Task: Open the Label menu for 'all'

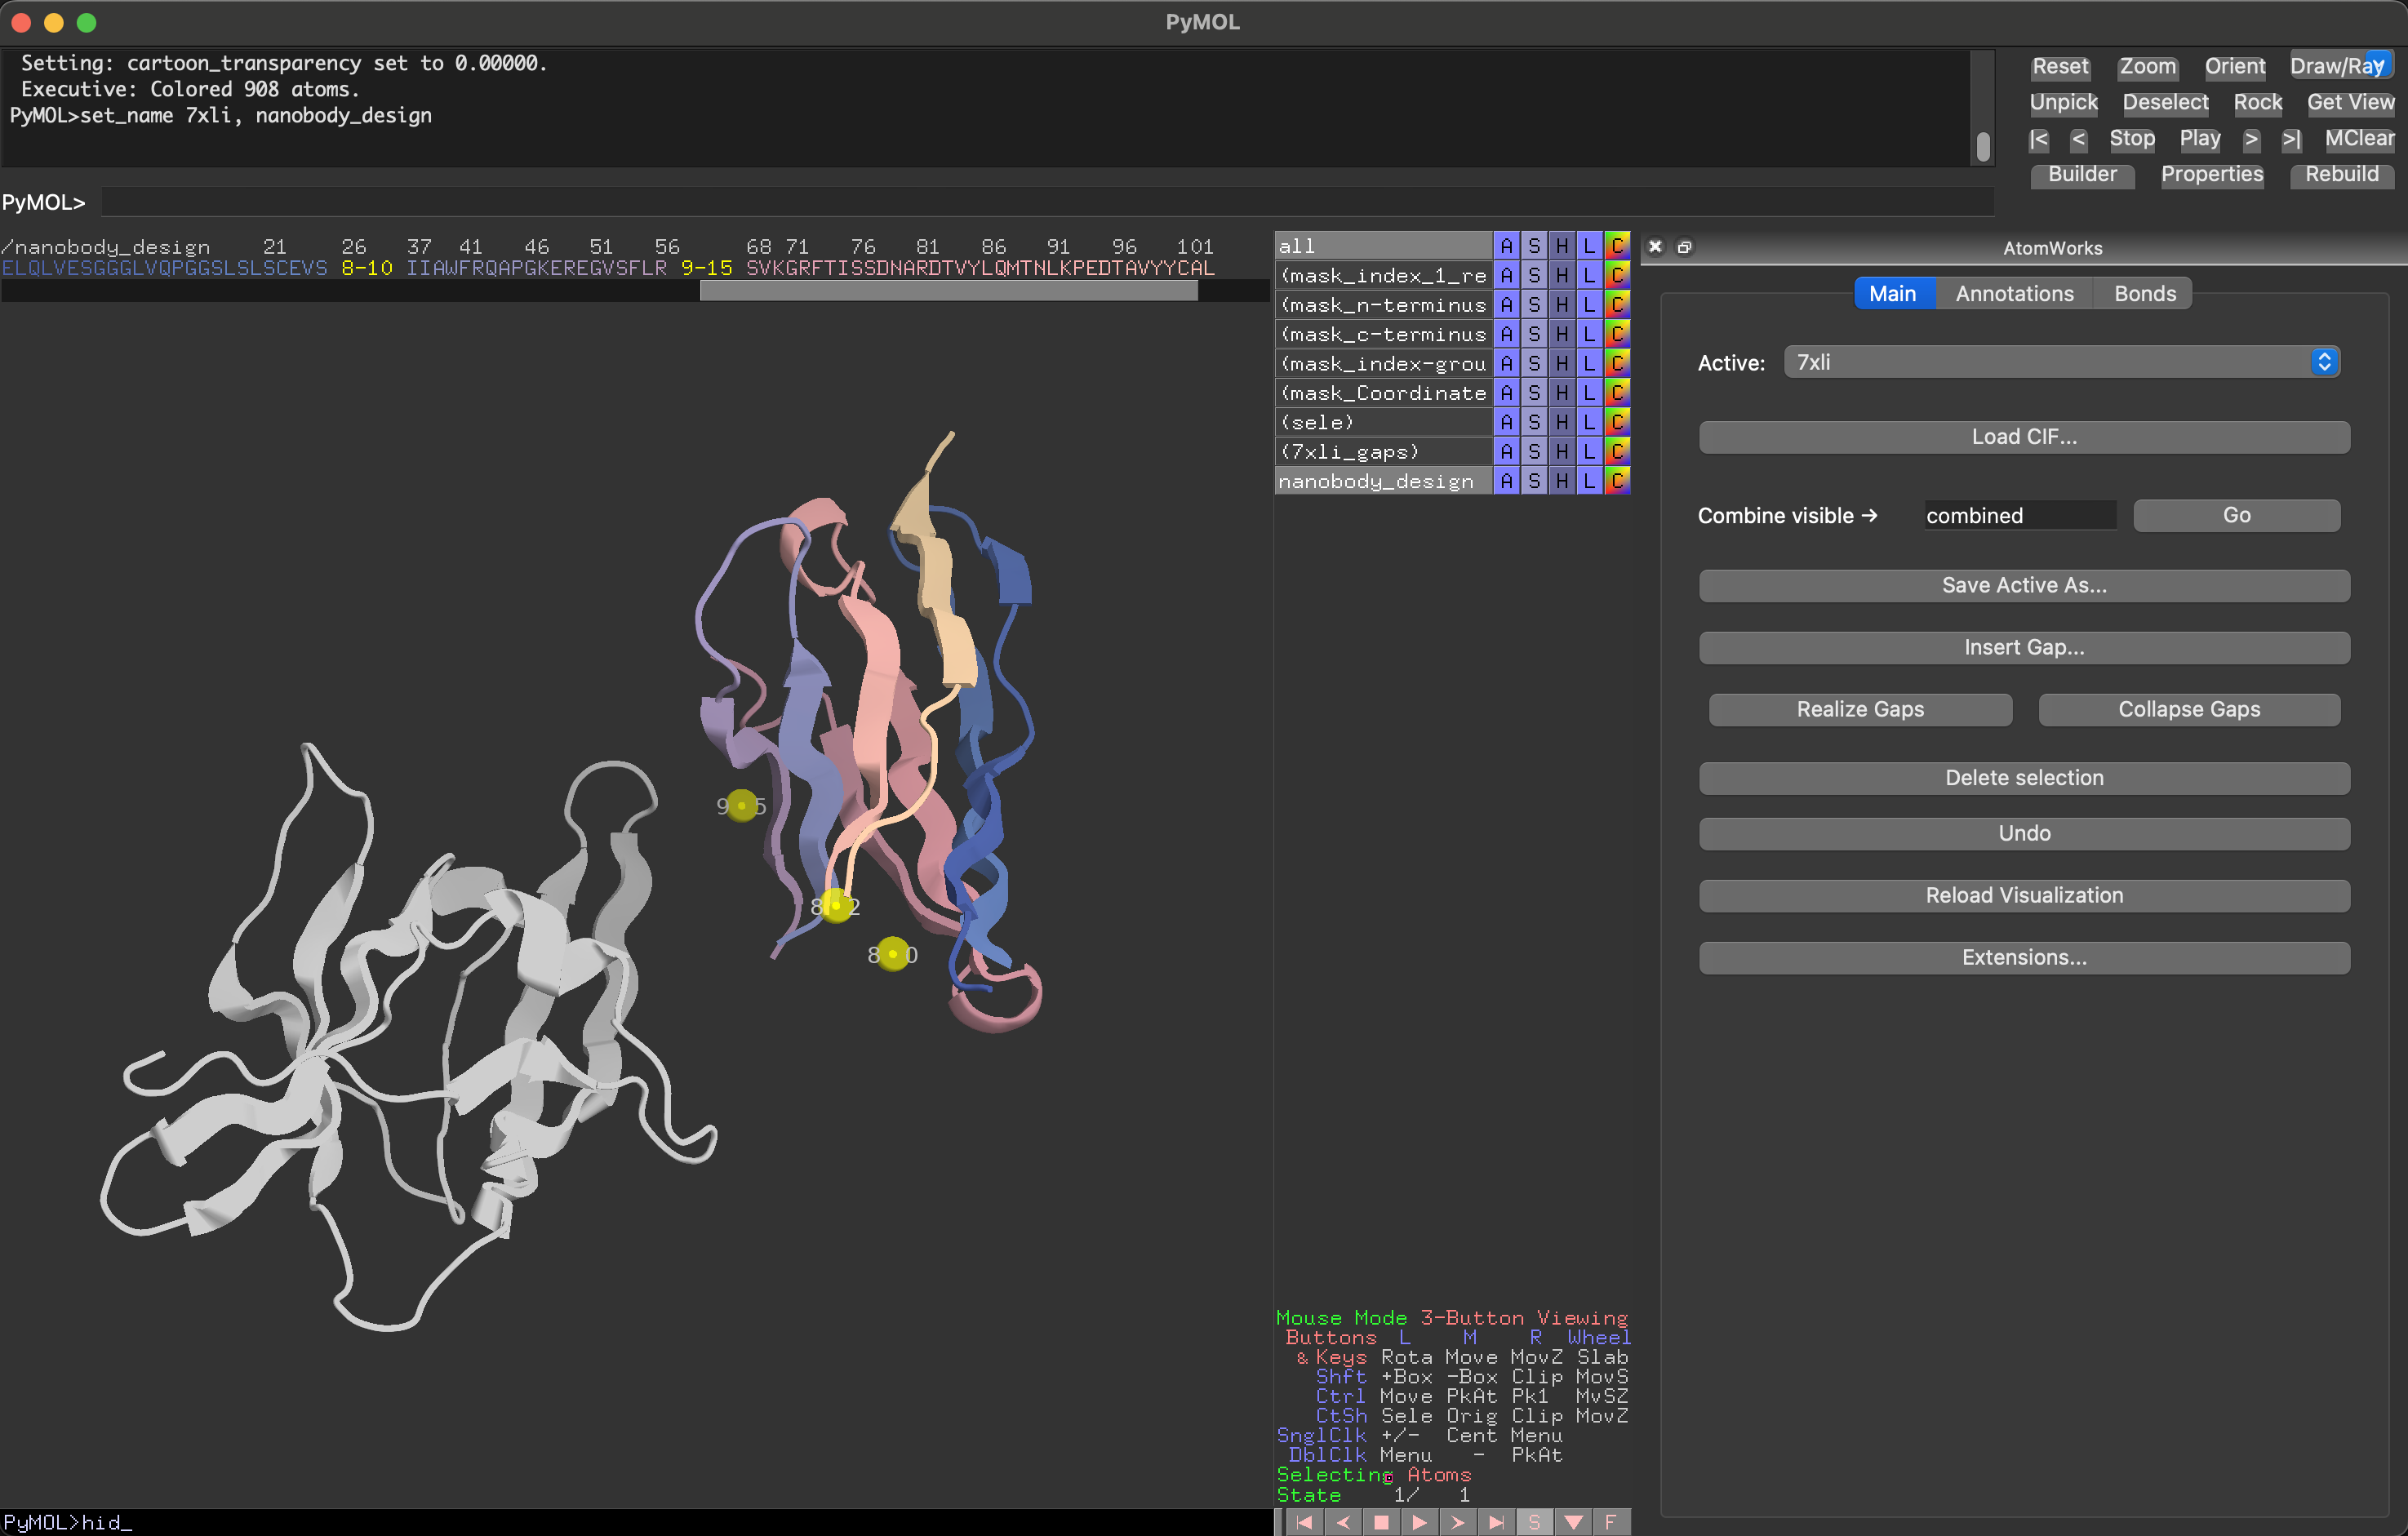Action: tap(1589, 246)
